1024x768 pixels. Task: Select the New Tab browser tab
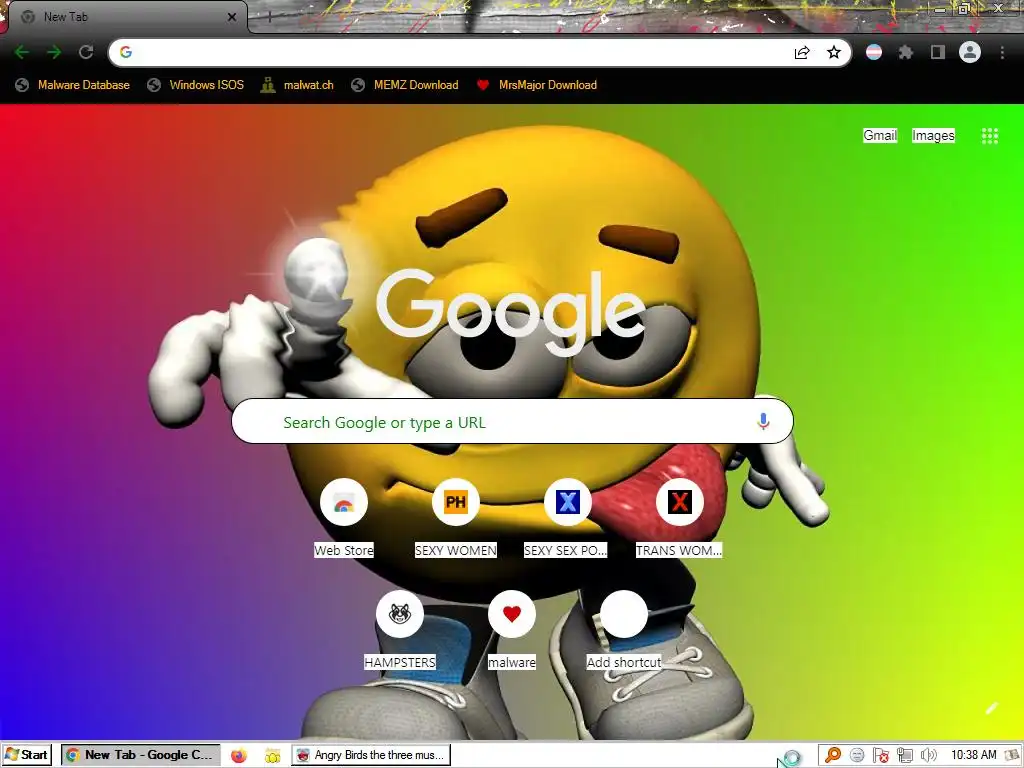point(127,17)
